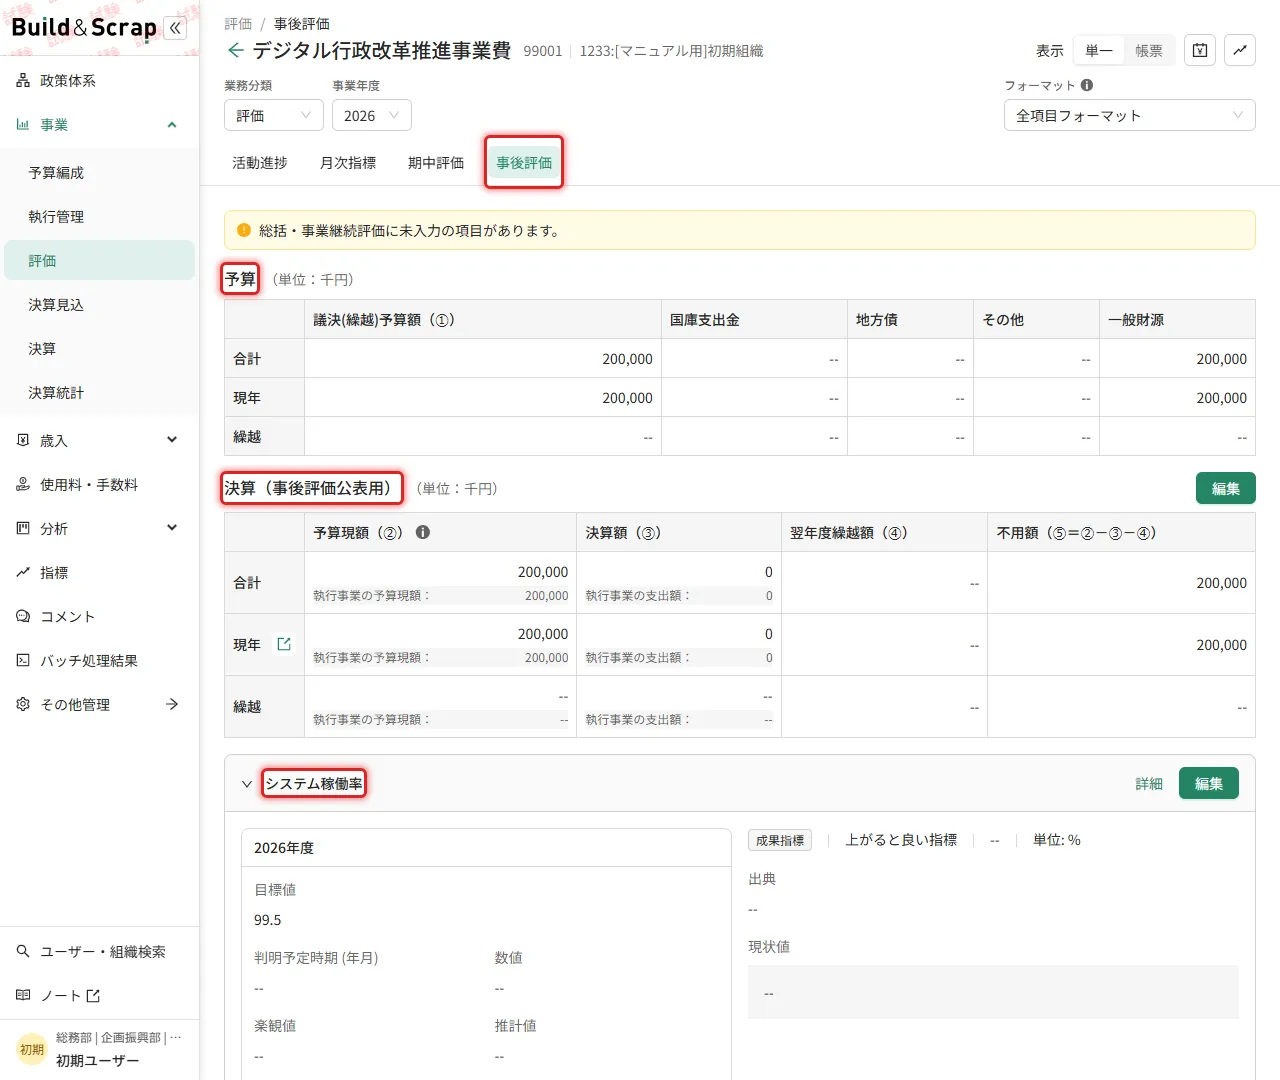Click the バッチ処理結果 terminal icon
The image size is (1280, 1080).
pos(23,660)
